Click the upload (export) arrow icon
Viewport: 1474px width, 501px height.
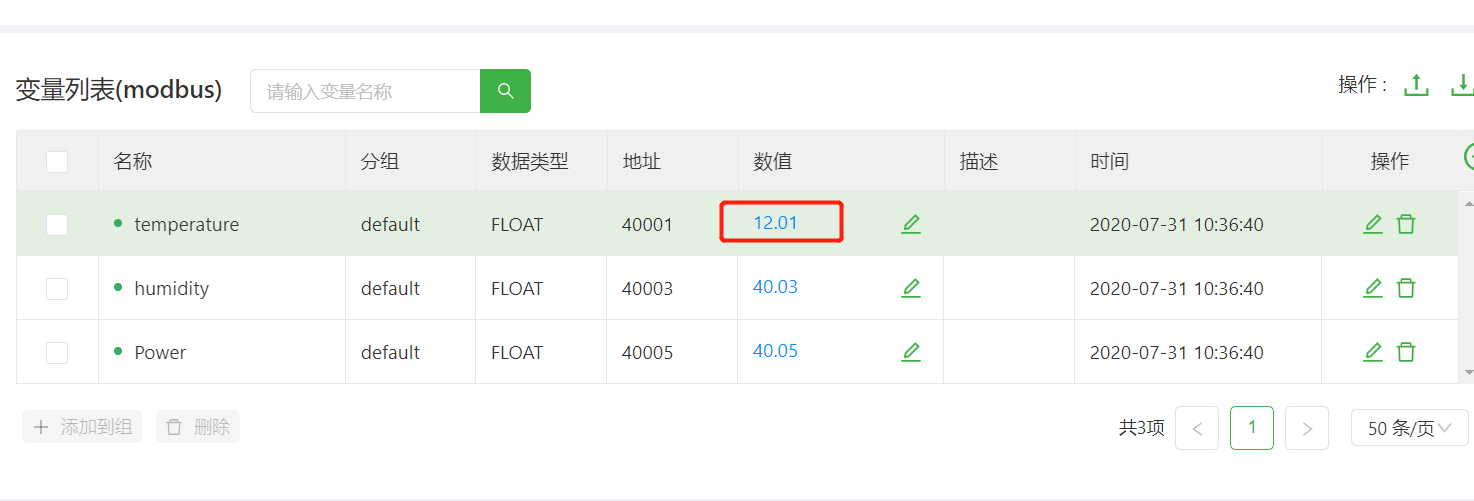tap(1416, 86)
